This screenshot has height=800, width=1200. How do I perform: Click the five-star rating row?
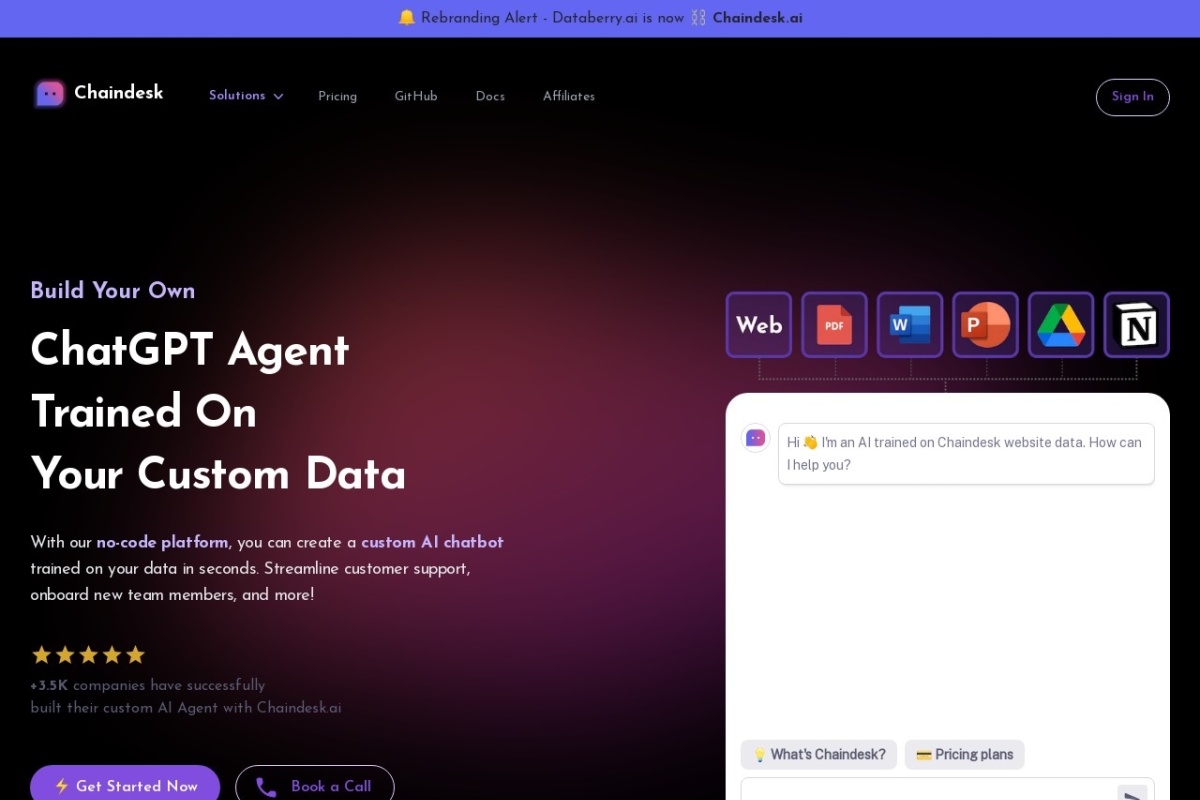[x=88, y=654]
